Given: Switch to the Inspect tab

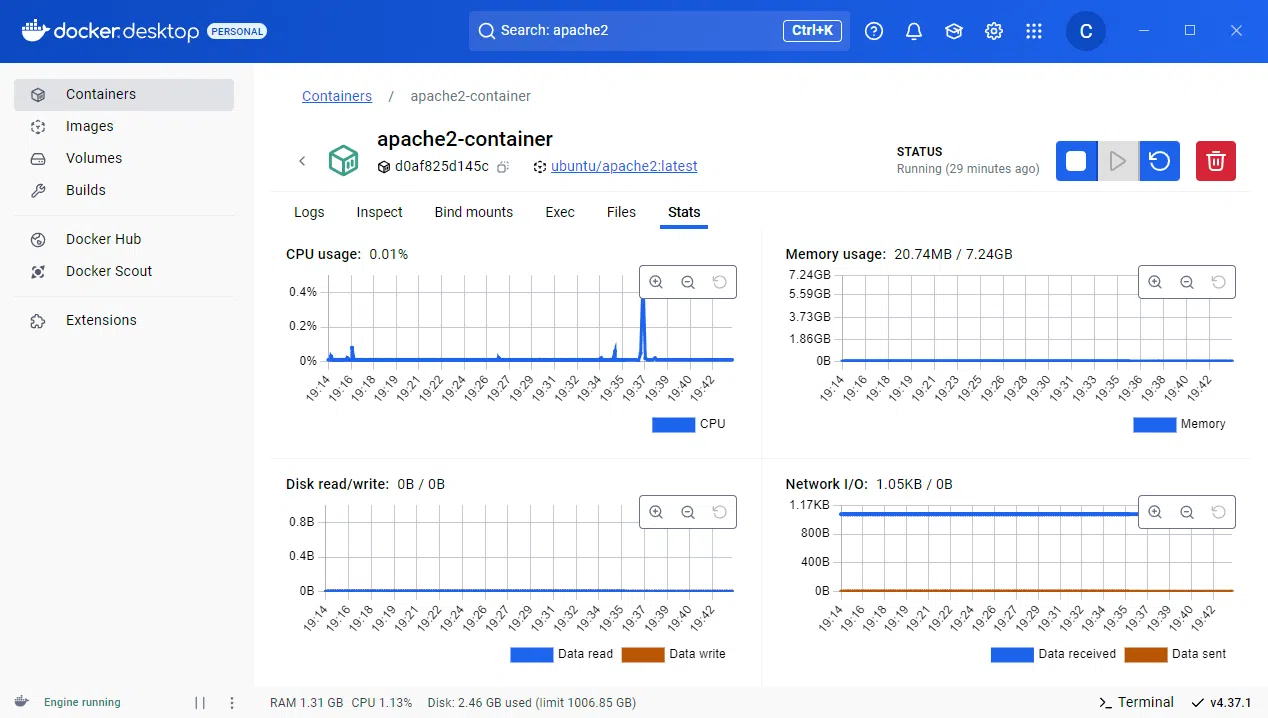Looking at the screenshot, I should click(379, 212).
